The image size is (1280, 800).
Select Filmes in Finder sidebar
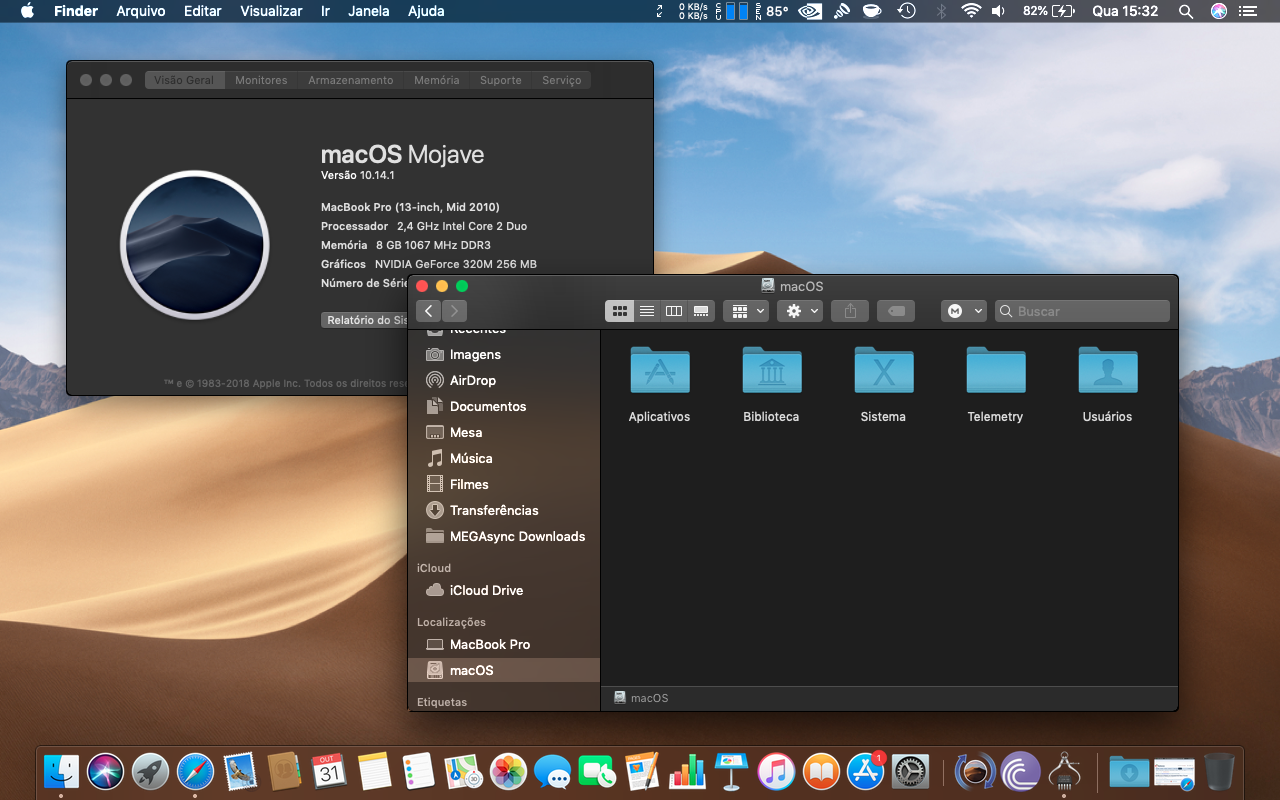pos(504,484)
